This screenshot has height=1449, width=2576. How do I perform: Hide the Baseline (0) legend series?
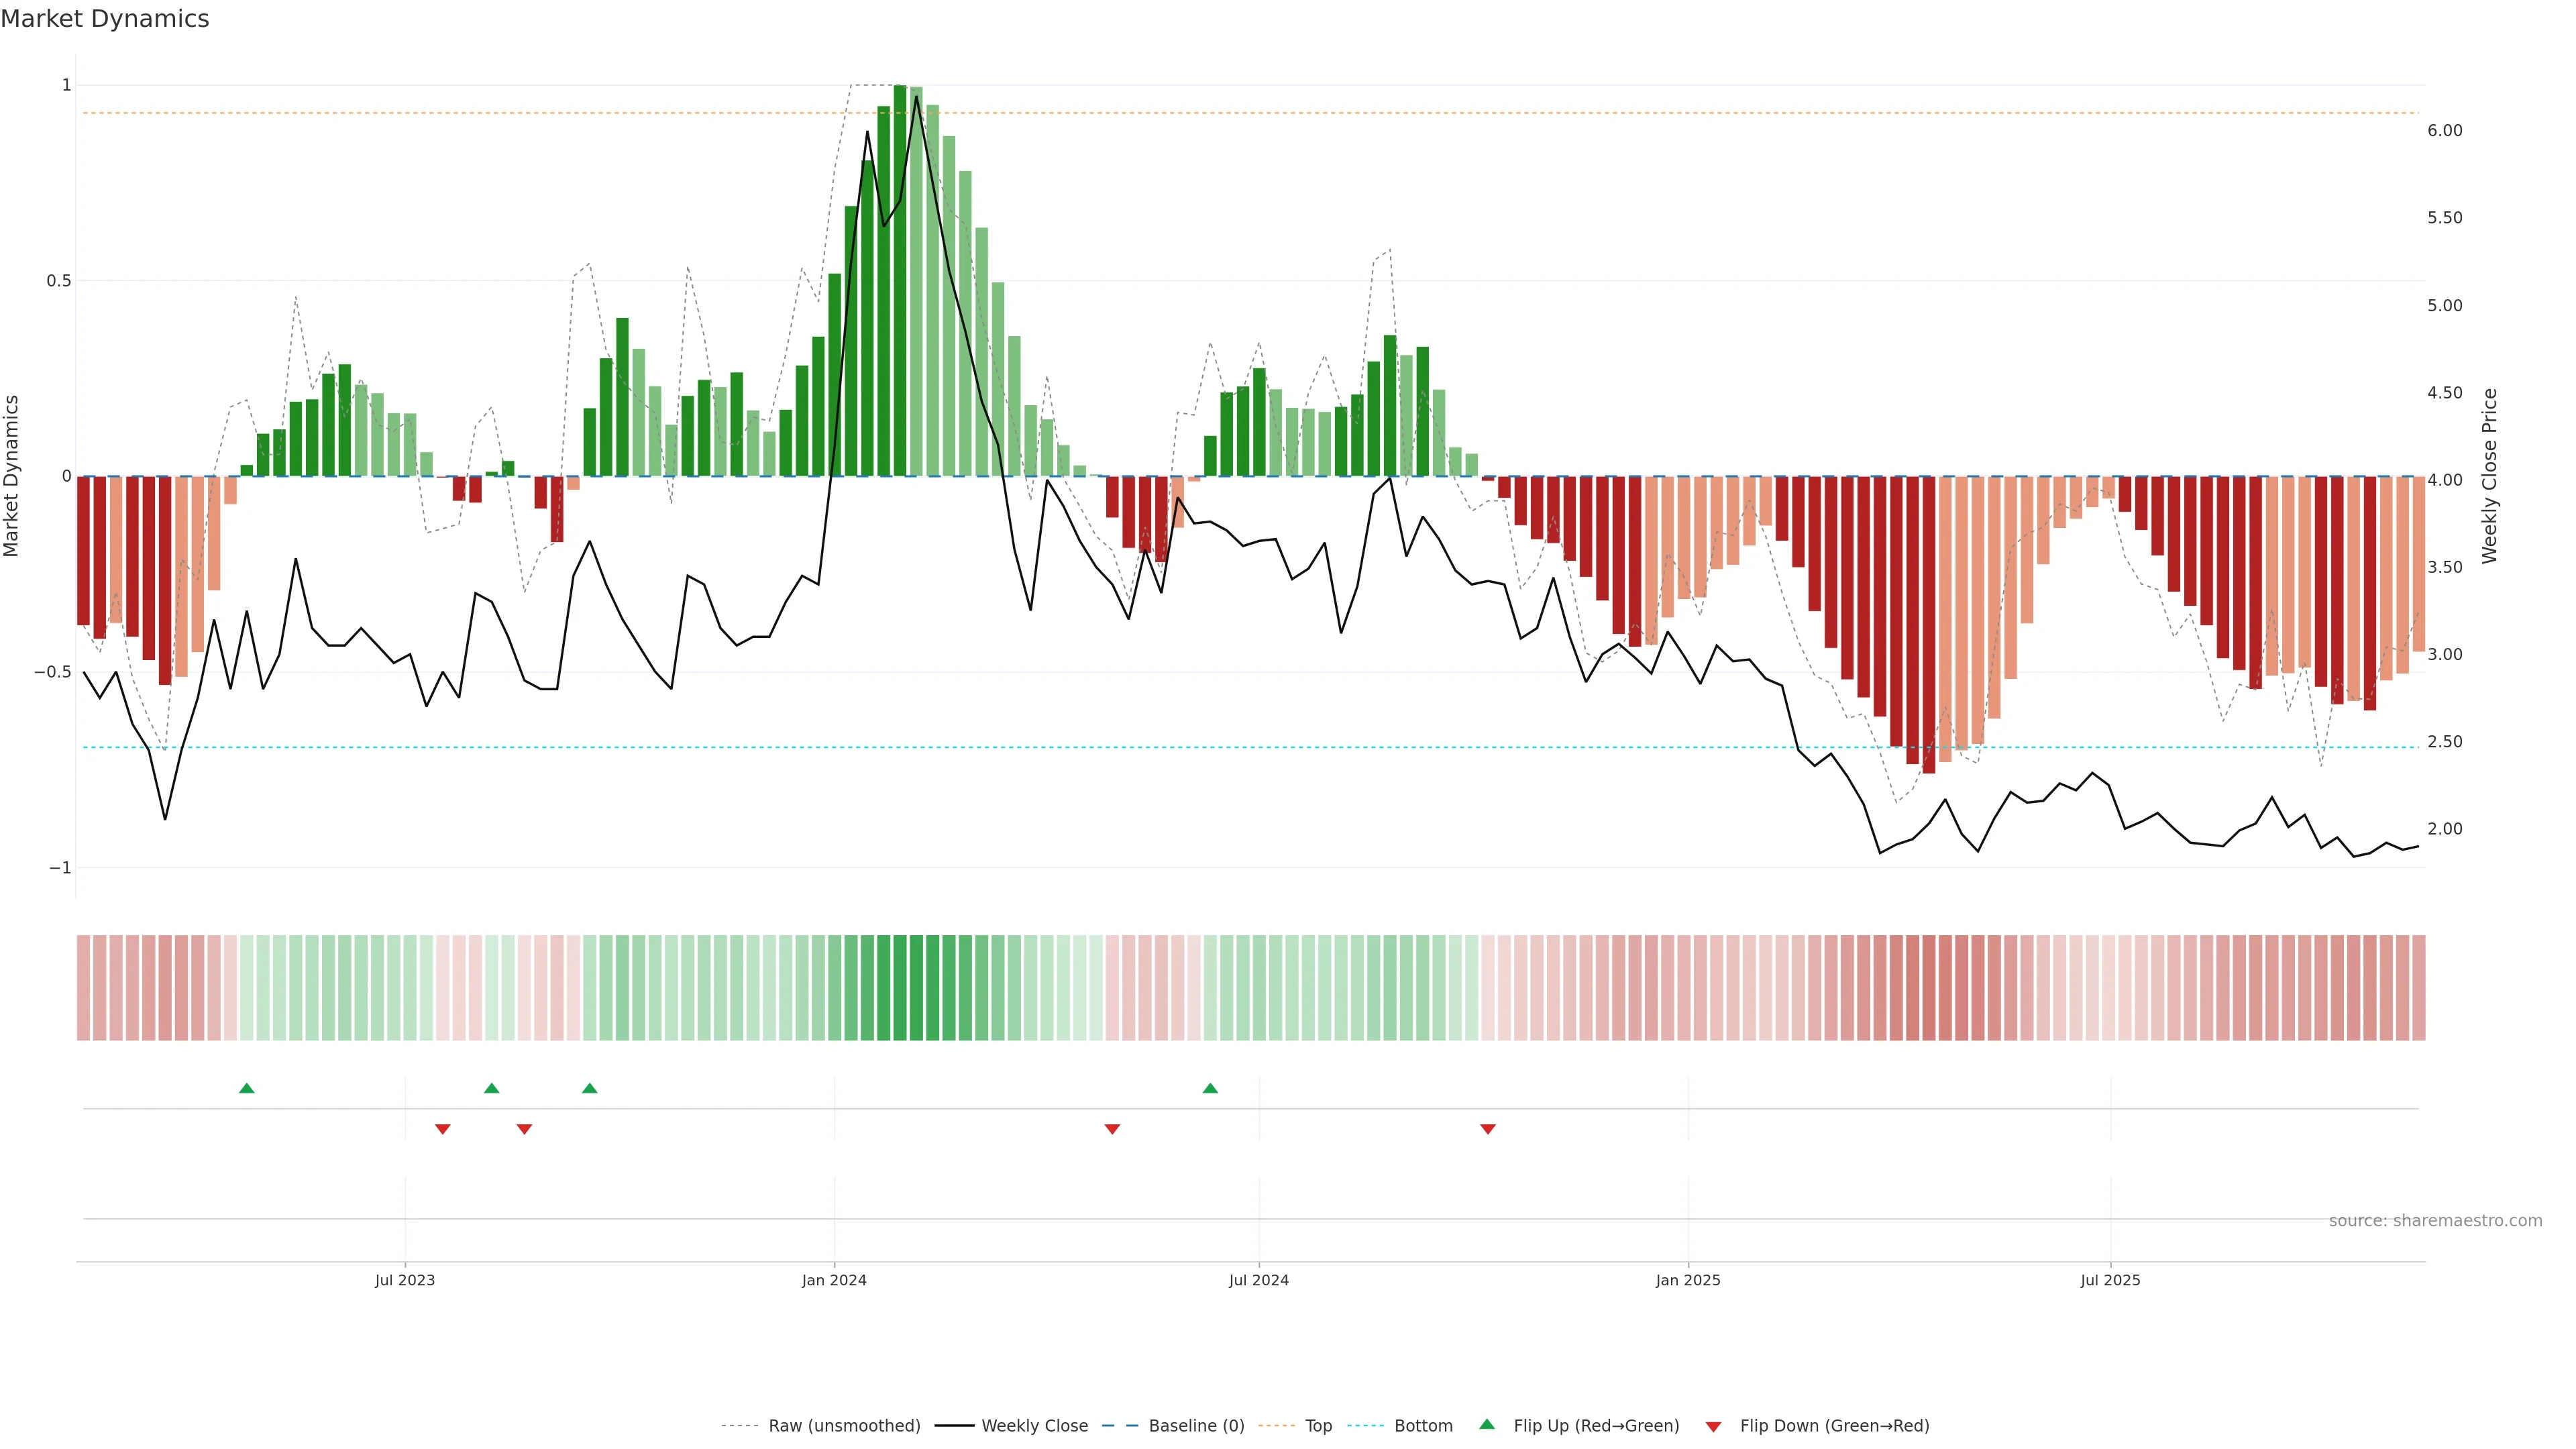(x=1196, y=1425)
